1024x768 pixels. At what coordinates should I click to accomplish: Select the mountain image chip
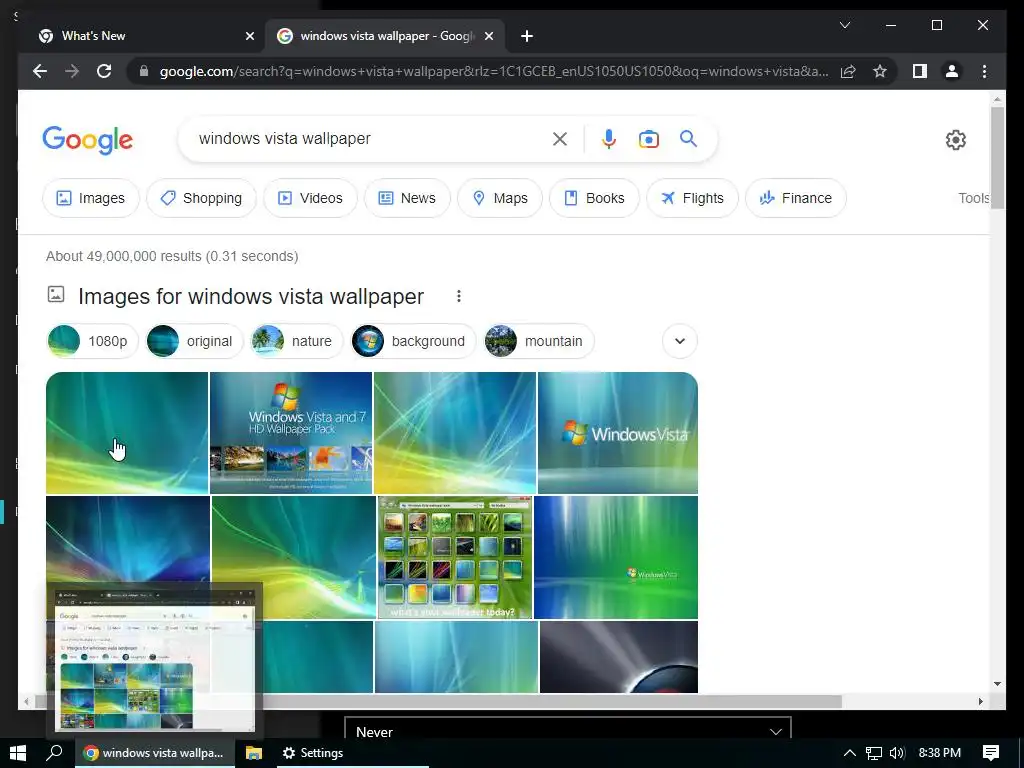coord(539,341)
